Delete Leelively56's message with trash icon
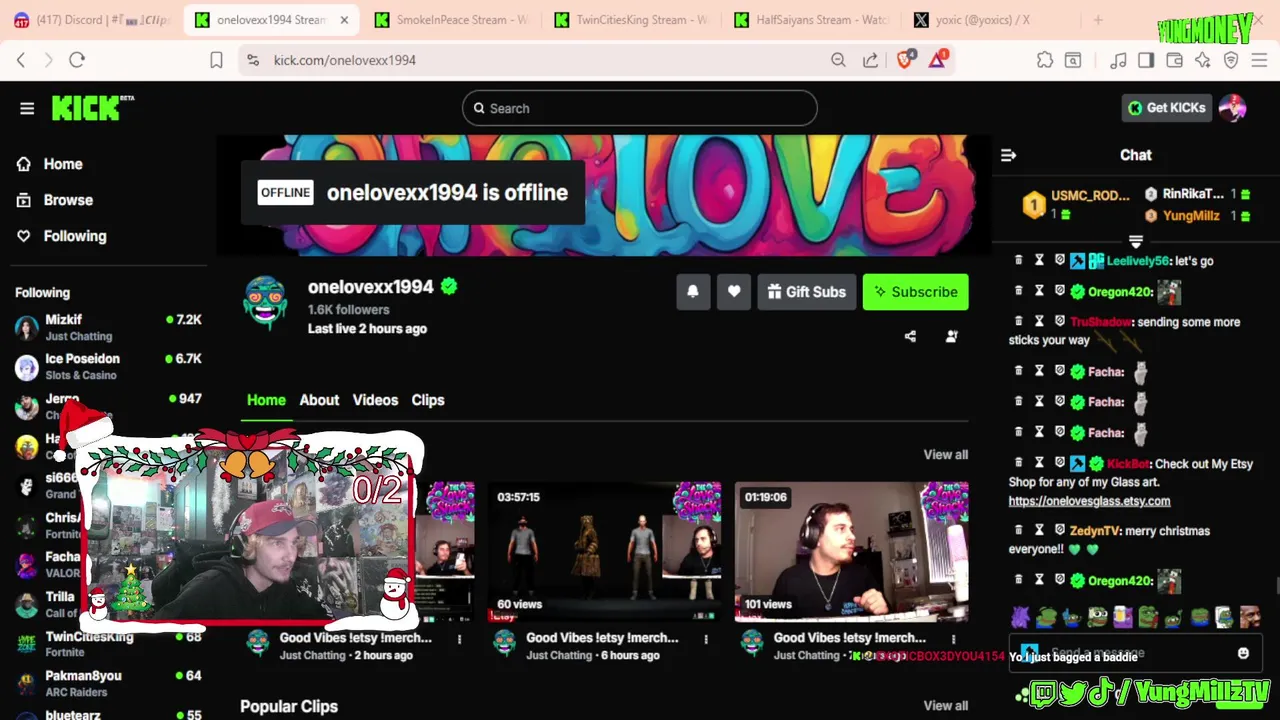The height and width of the screenshot is (720, 1280). click(x=1018, y=260)
